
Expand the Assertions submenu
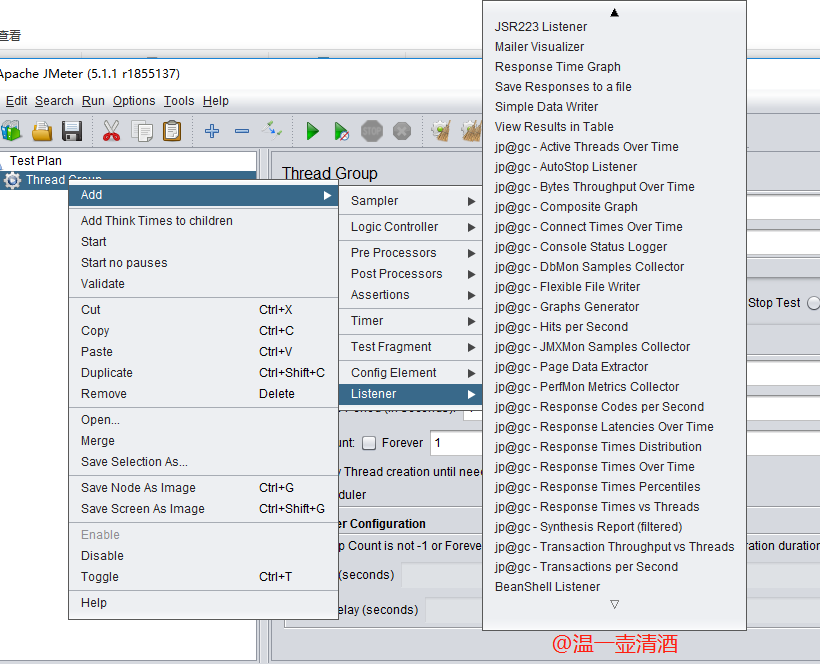(411, 295)
